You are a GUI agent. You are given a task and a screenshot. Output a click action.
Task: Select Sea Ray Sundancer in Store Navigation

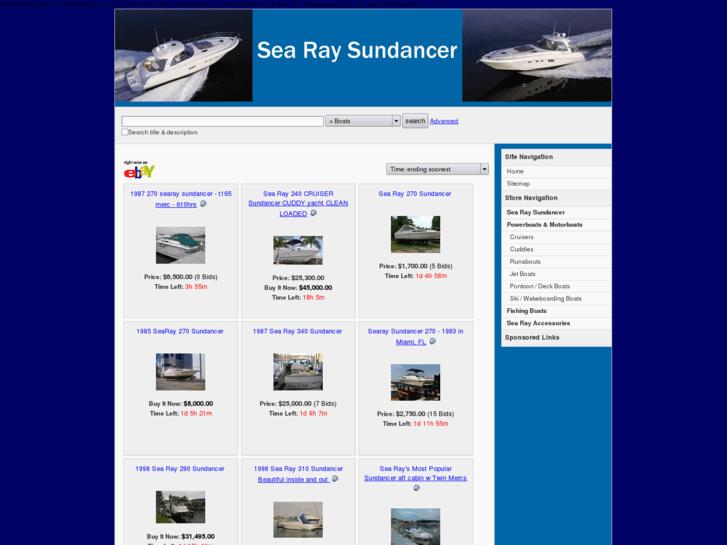pos(536,212)
